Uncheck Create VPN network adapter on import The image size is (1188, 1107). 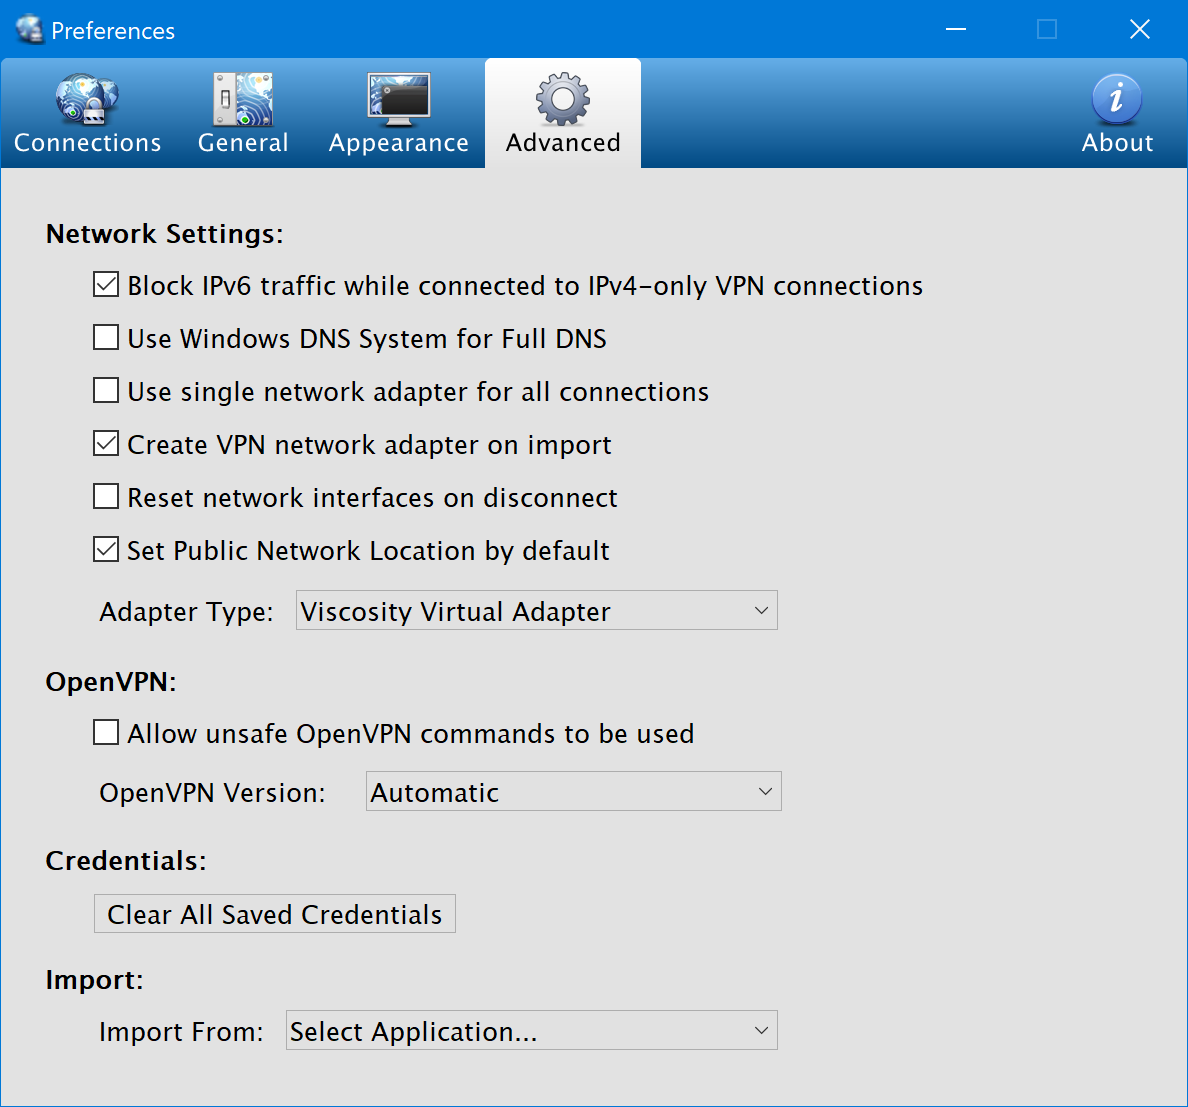click(x=106, y=444)
